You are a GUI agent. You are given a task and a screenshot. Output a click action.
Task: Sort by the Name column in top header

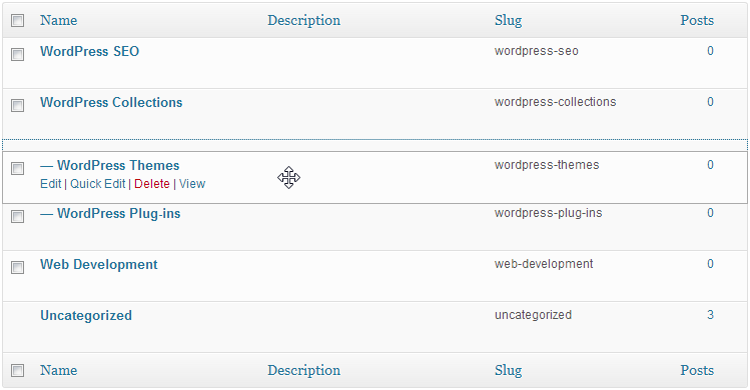pyautogui.click(x=58, y=20)
